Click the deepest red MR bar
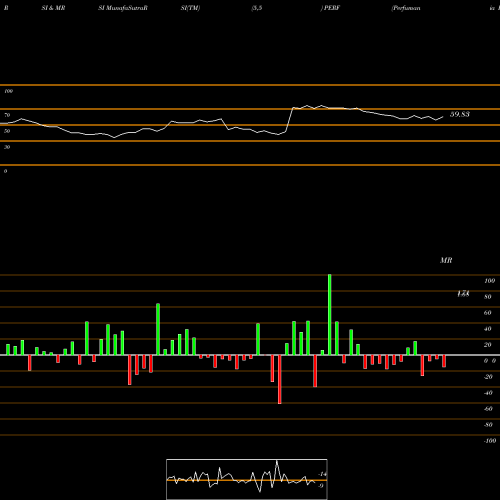 click(279, 379)
